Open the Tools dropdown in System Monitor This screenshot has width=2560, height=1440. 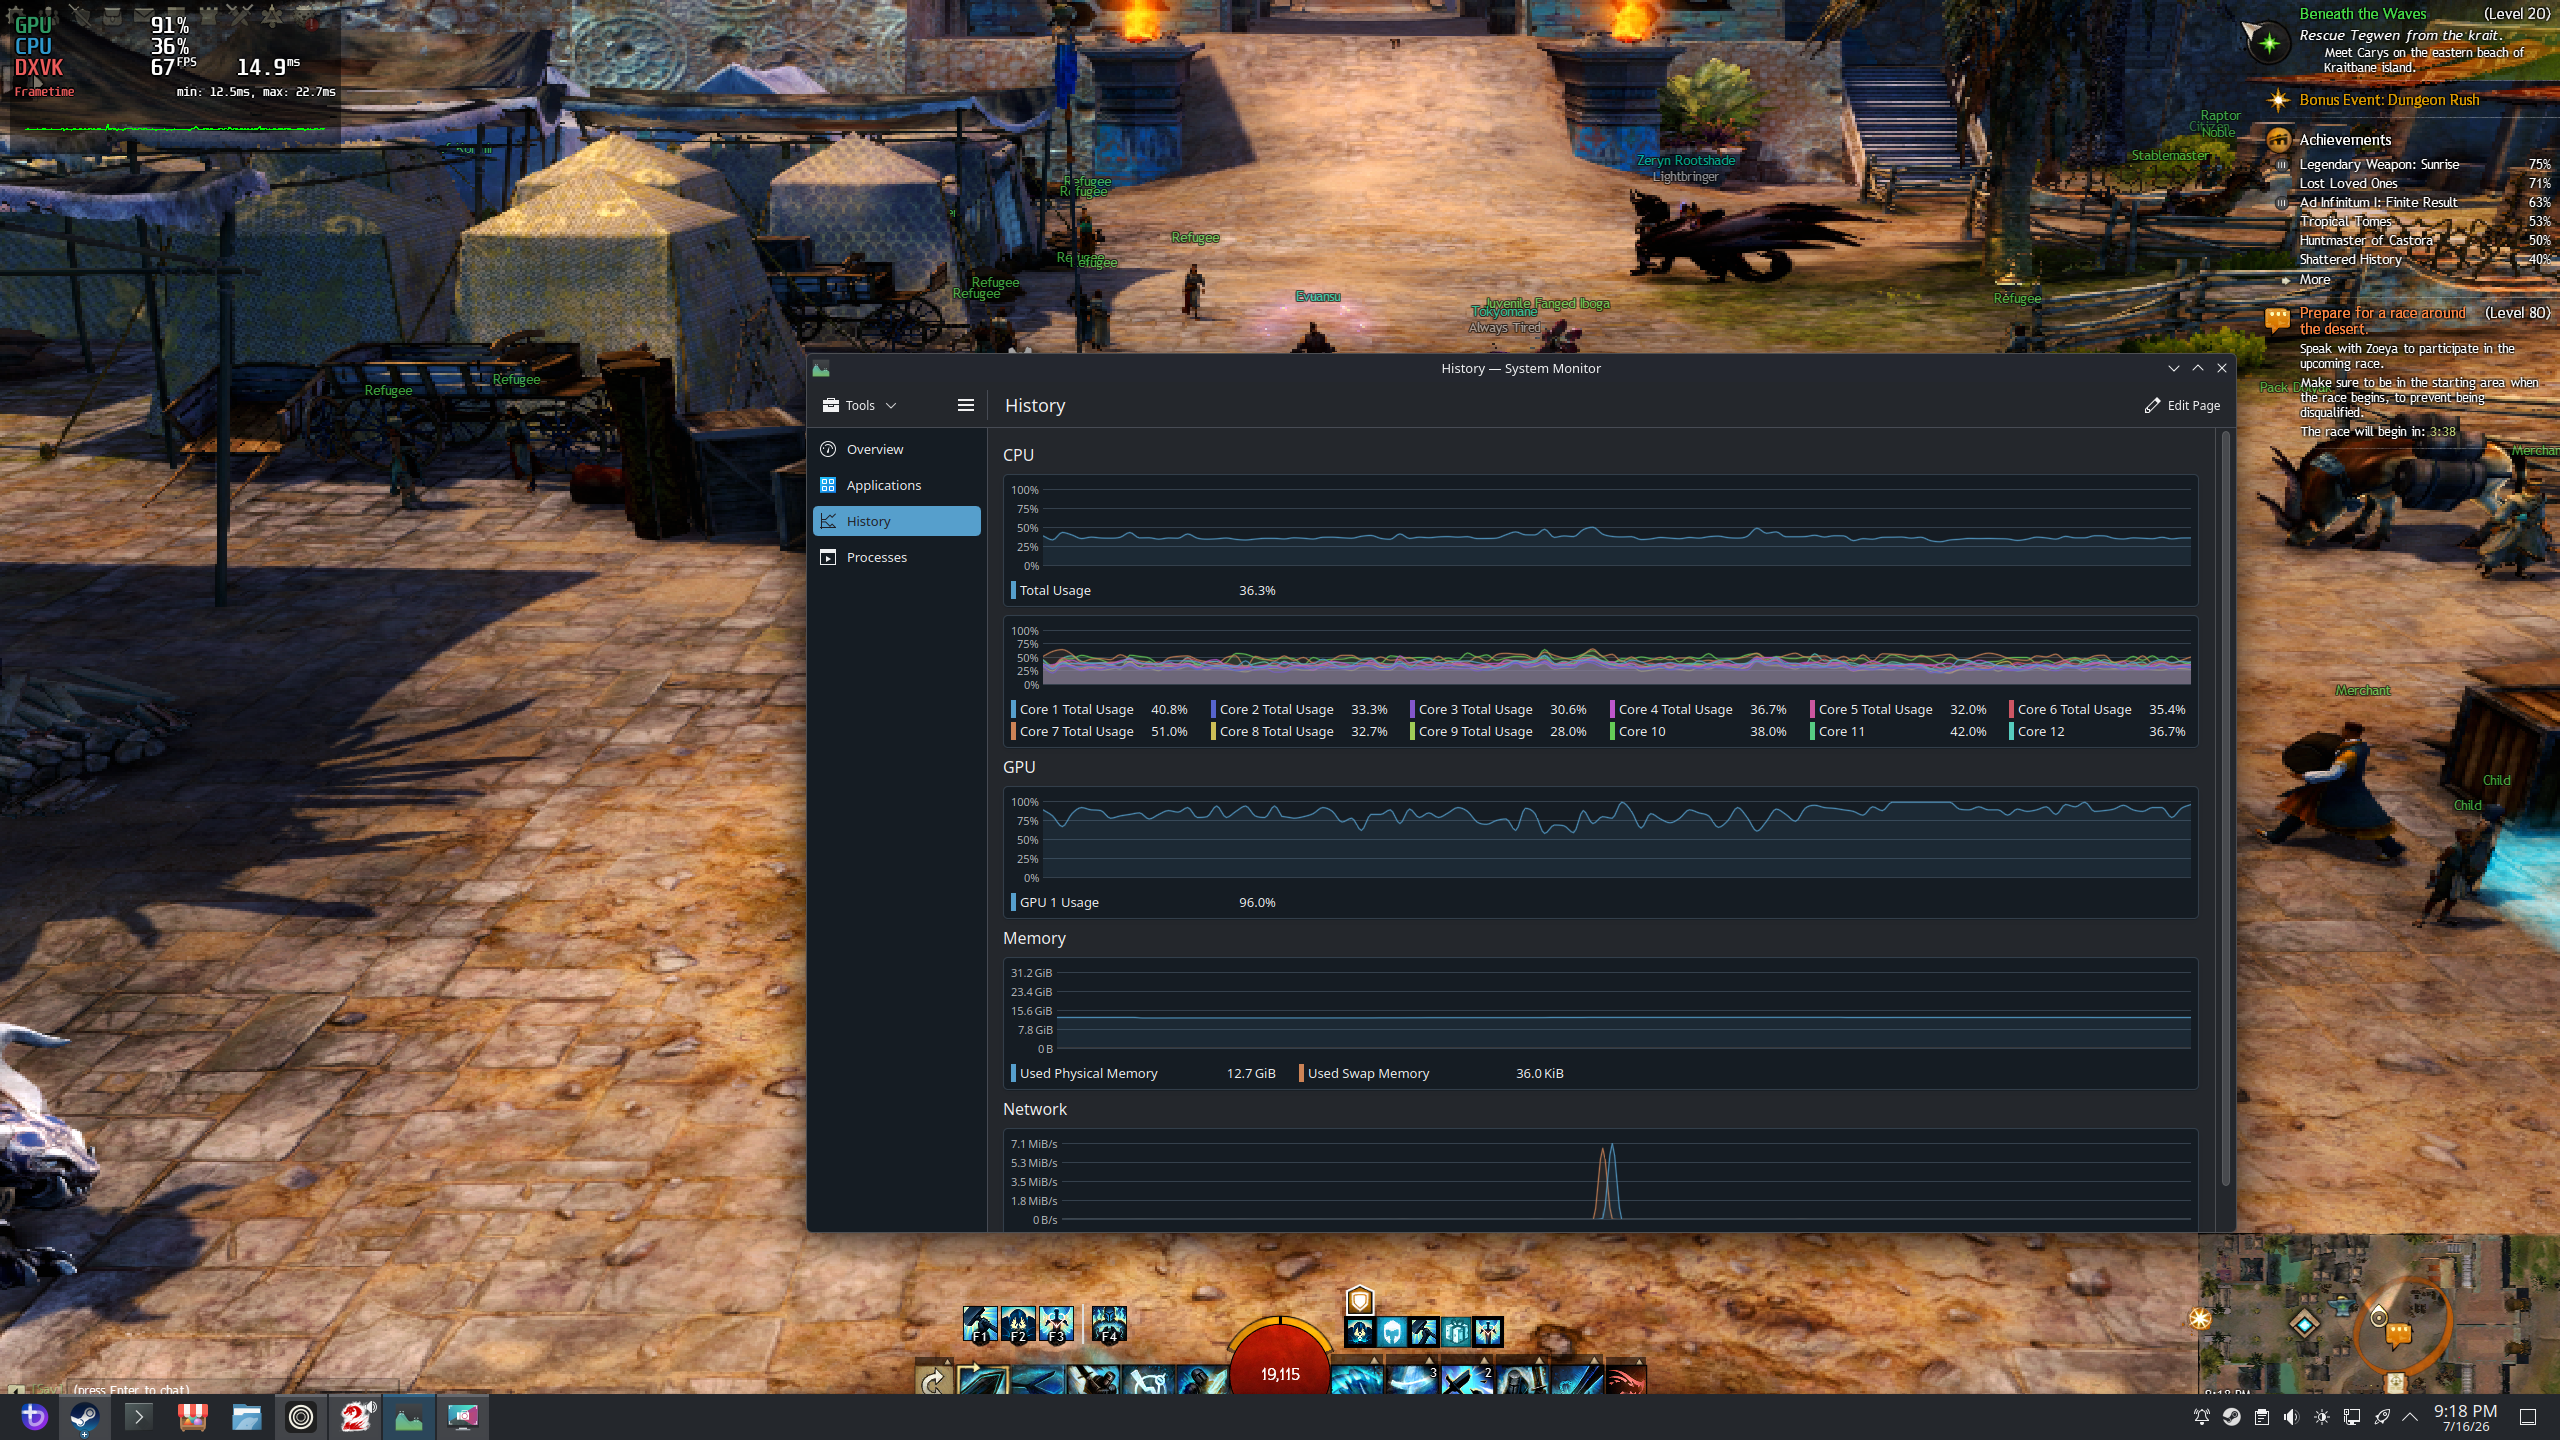click(x=859, y=405)
